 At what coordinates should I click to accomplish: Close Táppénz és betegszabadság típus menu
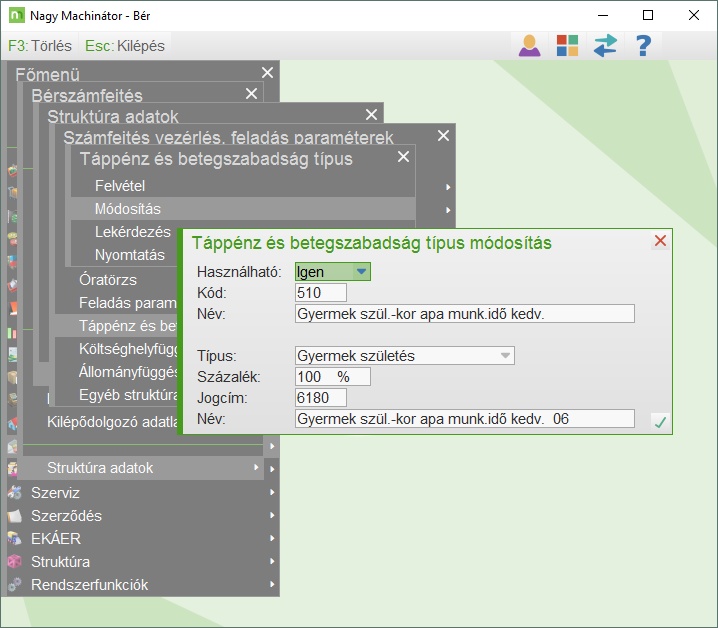[403, 157]
